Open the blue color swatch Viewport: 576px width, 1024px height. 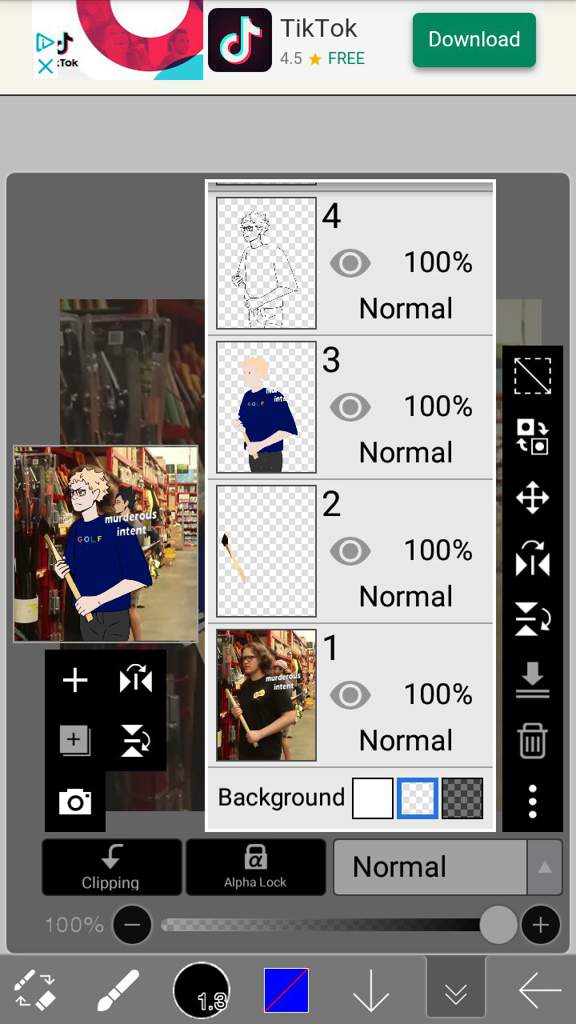click(x=286, y=990)
